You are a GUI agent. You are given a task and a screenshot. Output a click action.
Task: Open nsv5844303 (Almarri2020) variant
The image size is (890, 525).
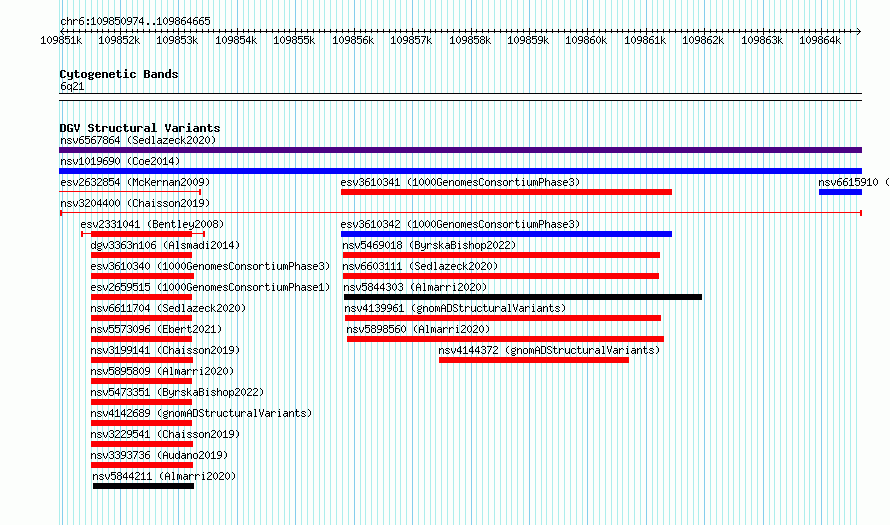coord(415,287)
